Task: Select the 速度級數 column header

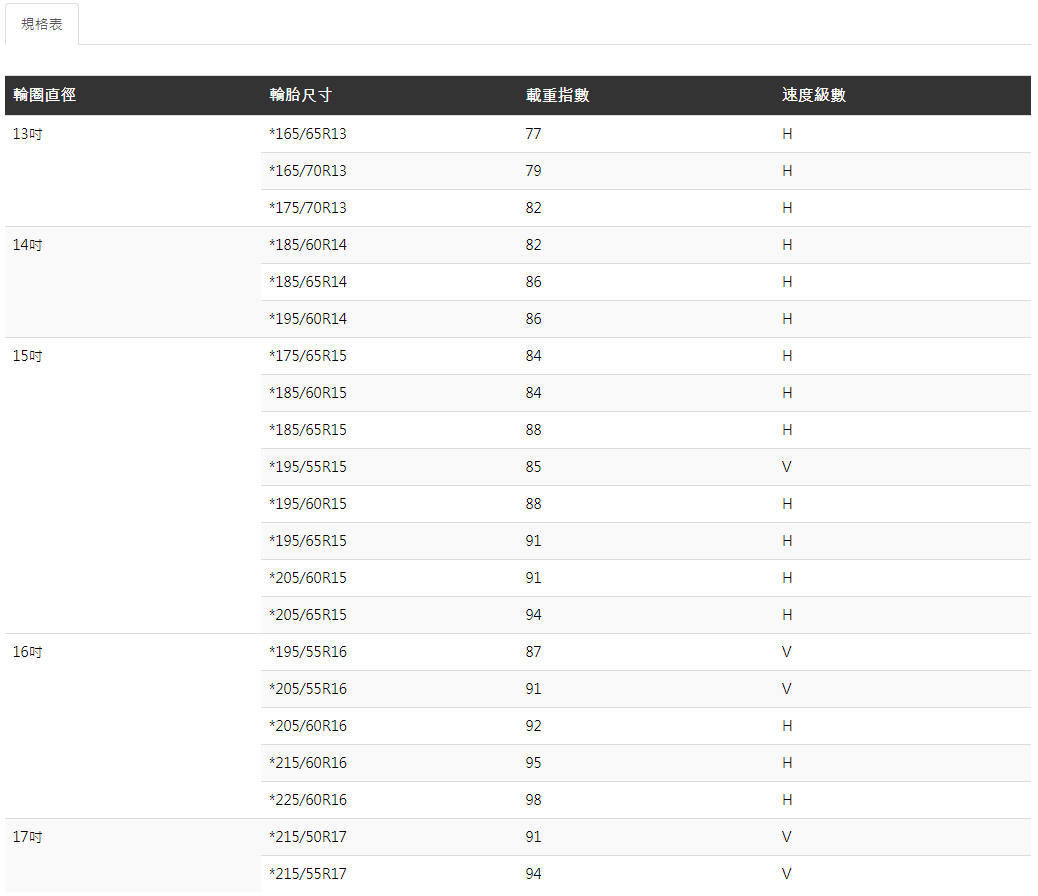Action: pyautogui.click(x=813, y=95)
